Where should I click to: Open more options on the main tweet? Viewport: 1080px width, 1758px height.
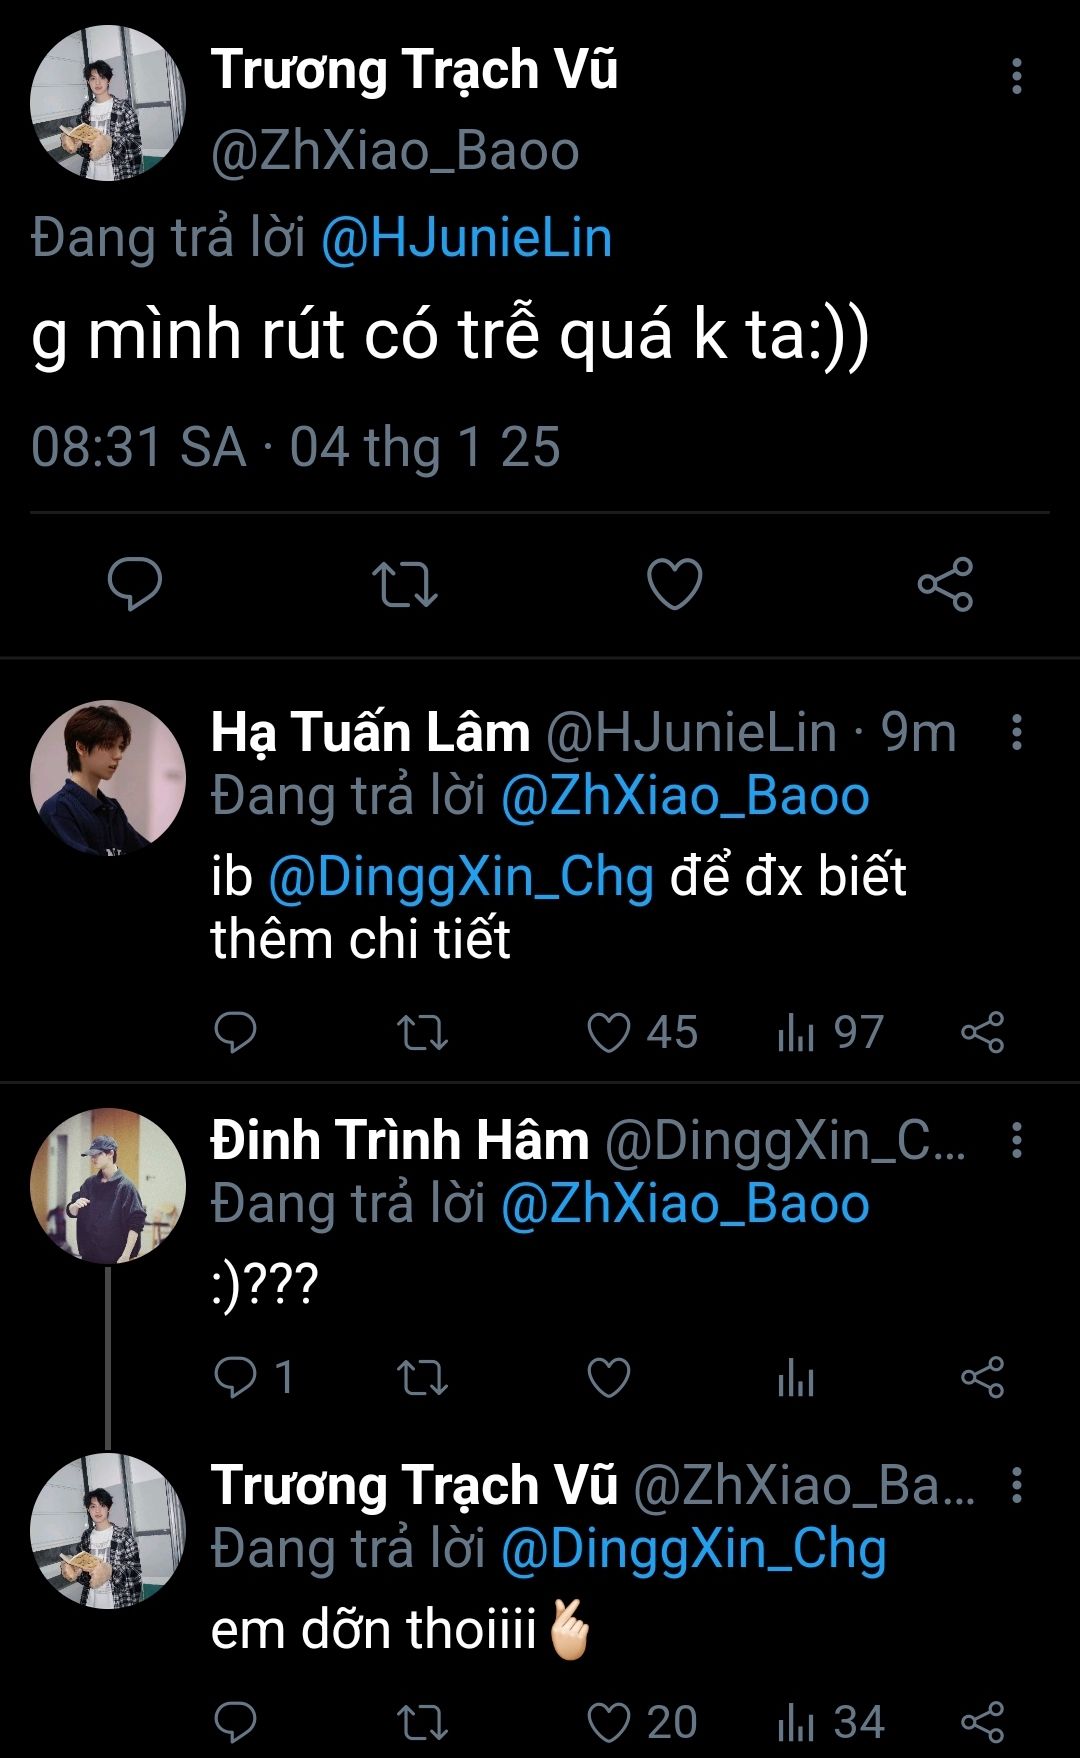tap(1016, 76)
